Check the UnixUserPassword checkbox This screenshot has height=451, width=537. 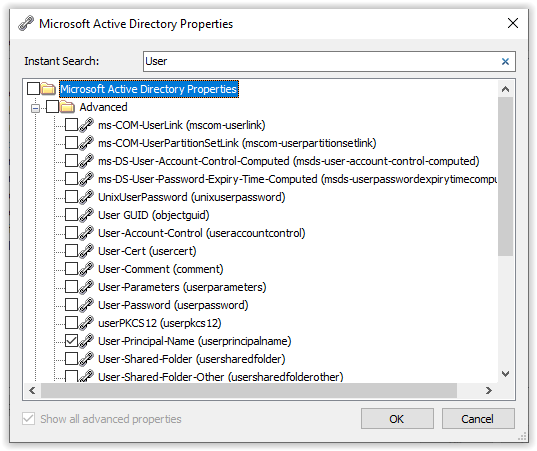pos(71,197)
